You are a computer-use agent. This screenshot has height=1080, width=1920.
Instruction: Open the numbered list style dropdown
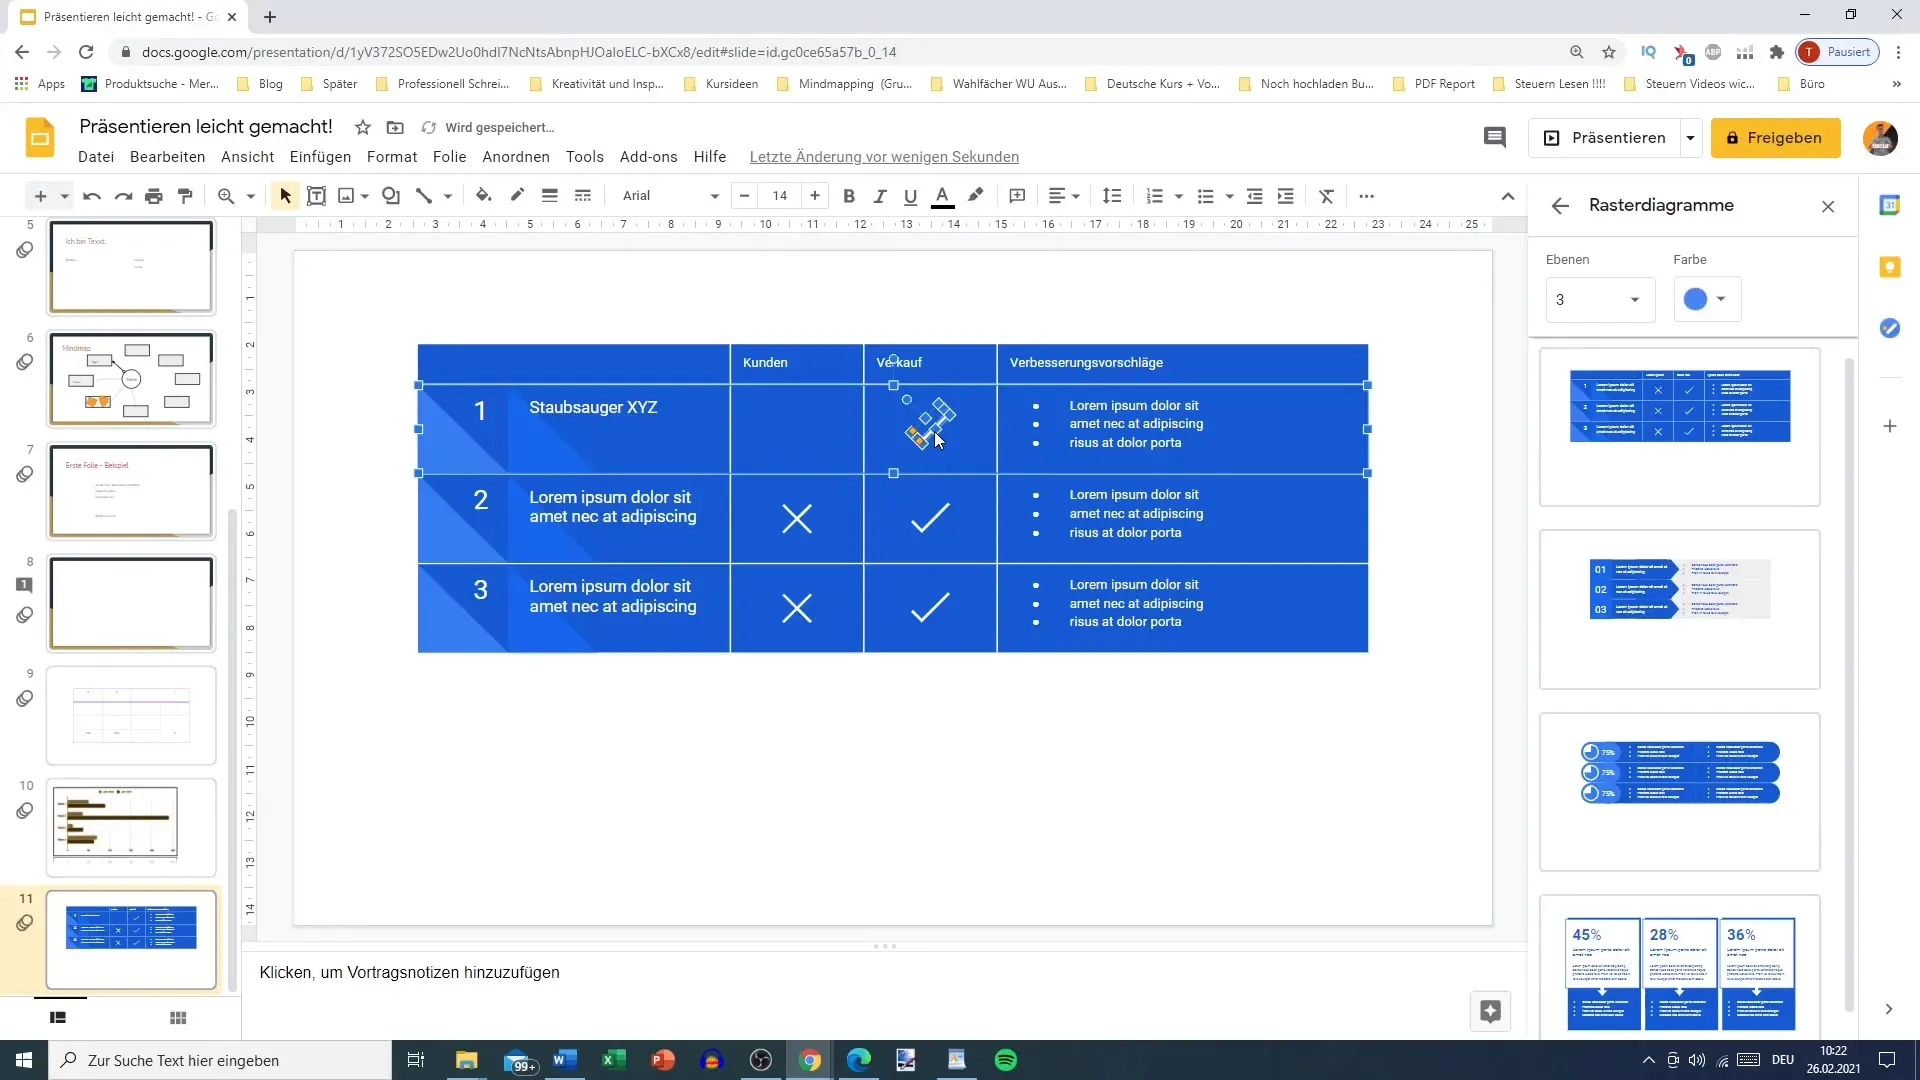pyautogui.click(x=1179, y=196)
